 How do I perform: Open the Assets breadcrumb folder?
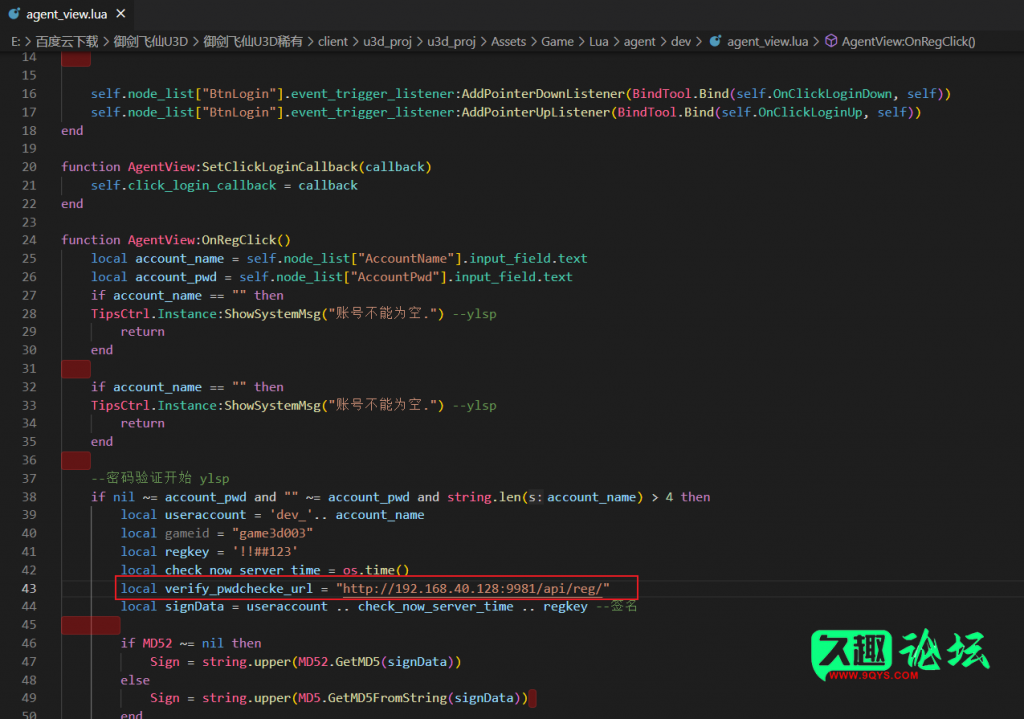click(x=509, y=42)
